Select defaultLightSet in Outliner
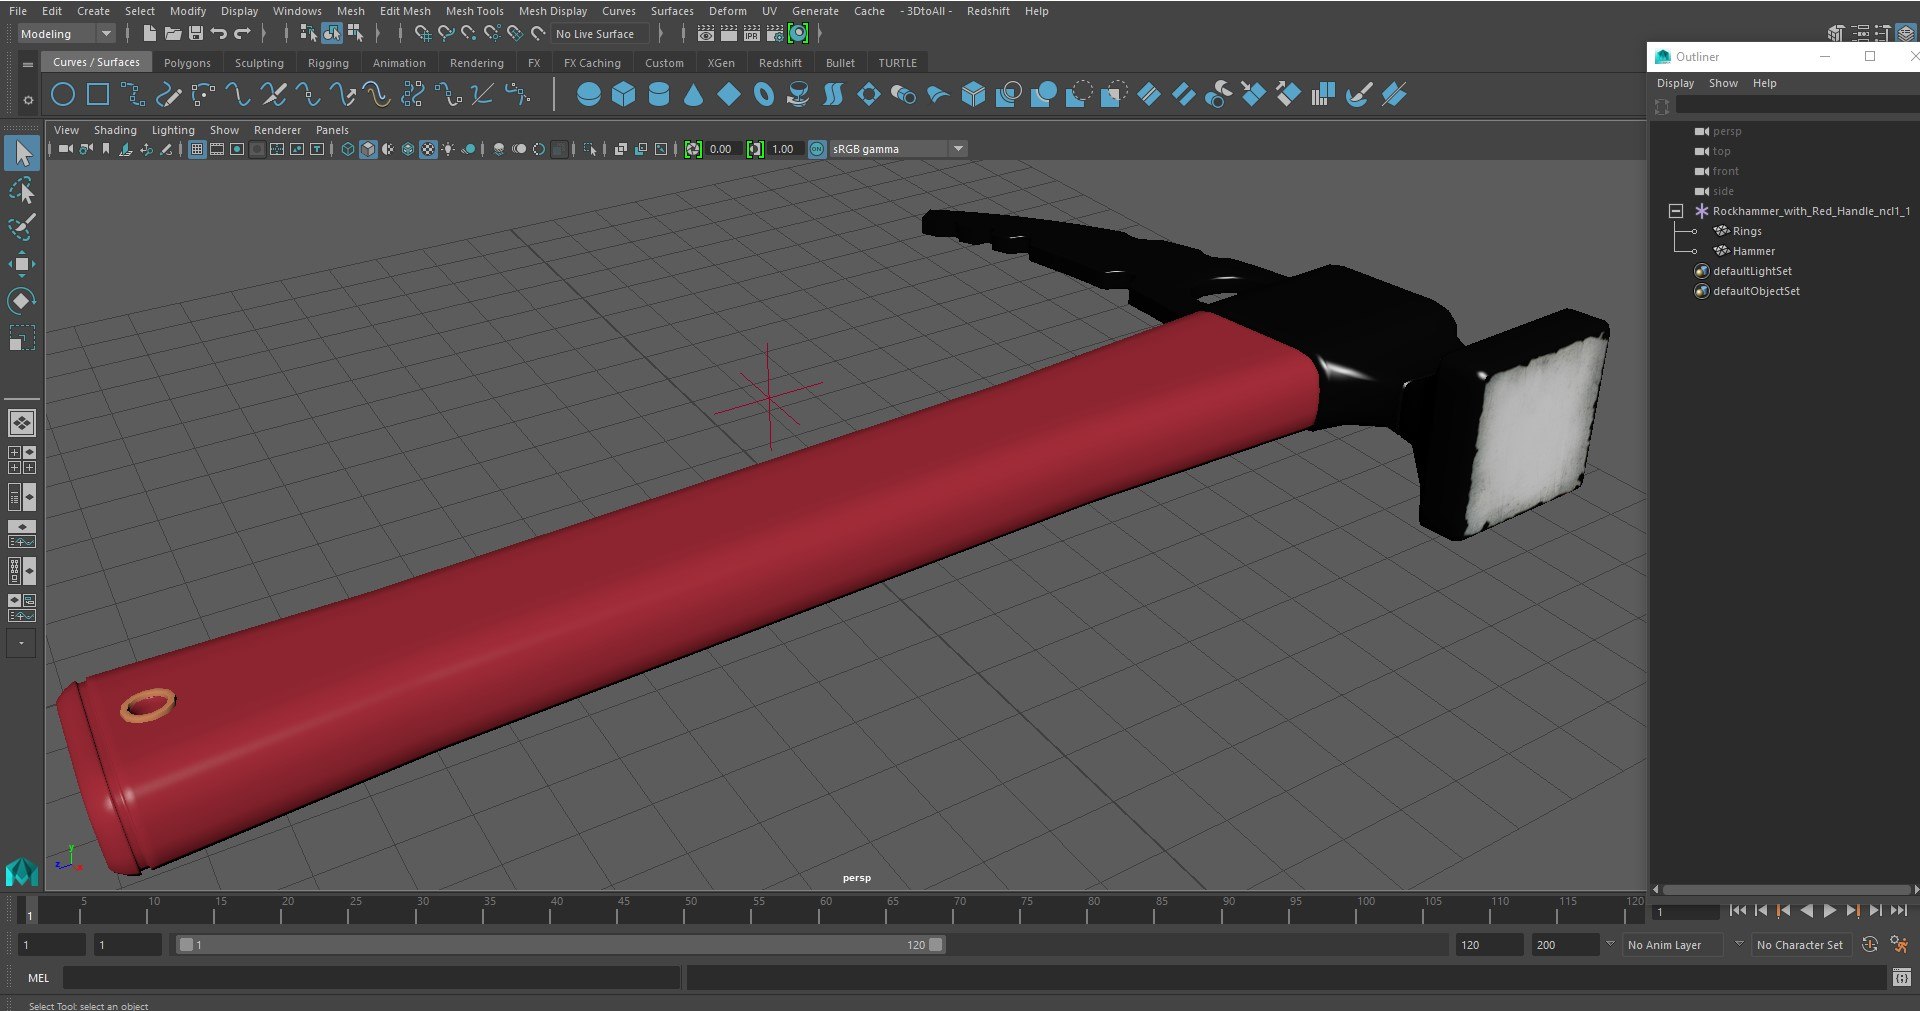This screenshot has width=1920, height=1011. [x=1752, y=271]
